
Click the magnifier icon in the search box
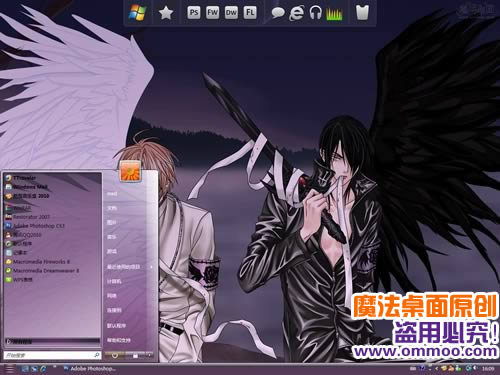[96, 355]
